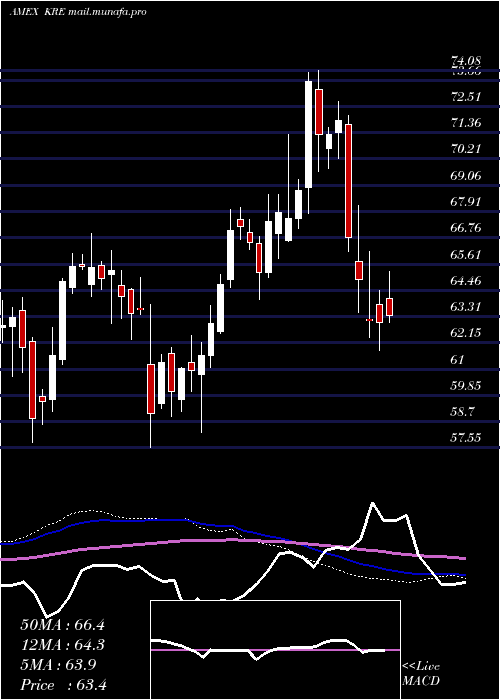Image resolution: width=500 pixels, height=700 pixels.
Task: Click the <<Live MACD label
Action: click(421, 673)
